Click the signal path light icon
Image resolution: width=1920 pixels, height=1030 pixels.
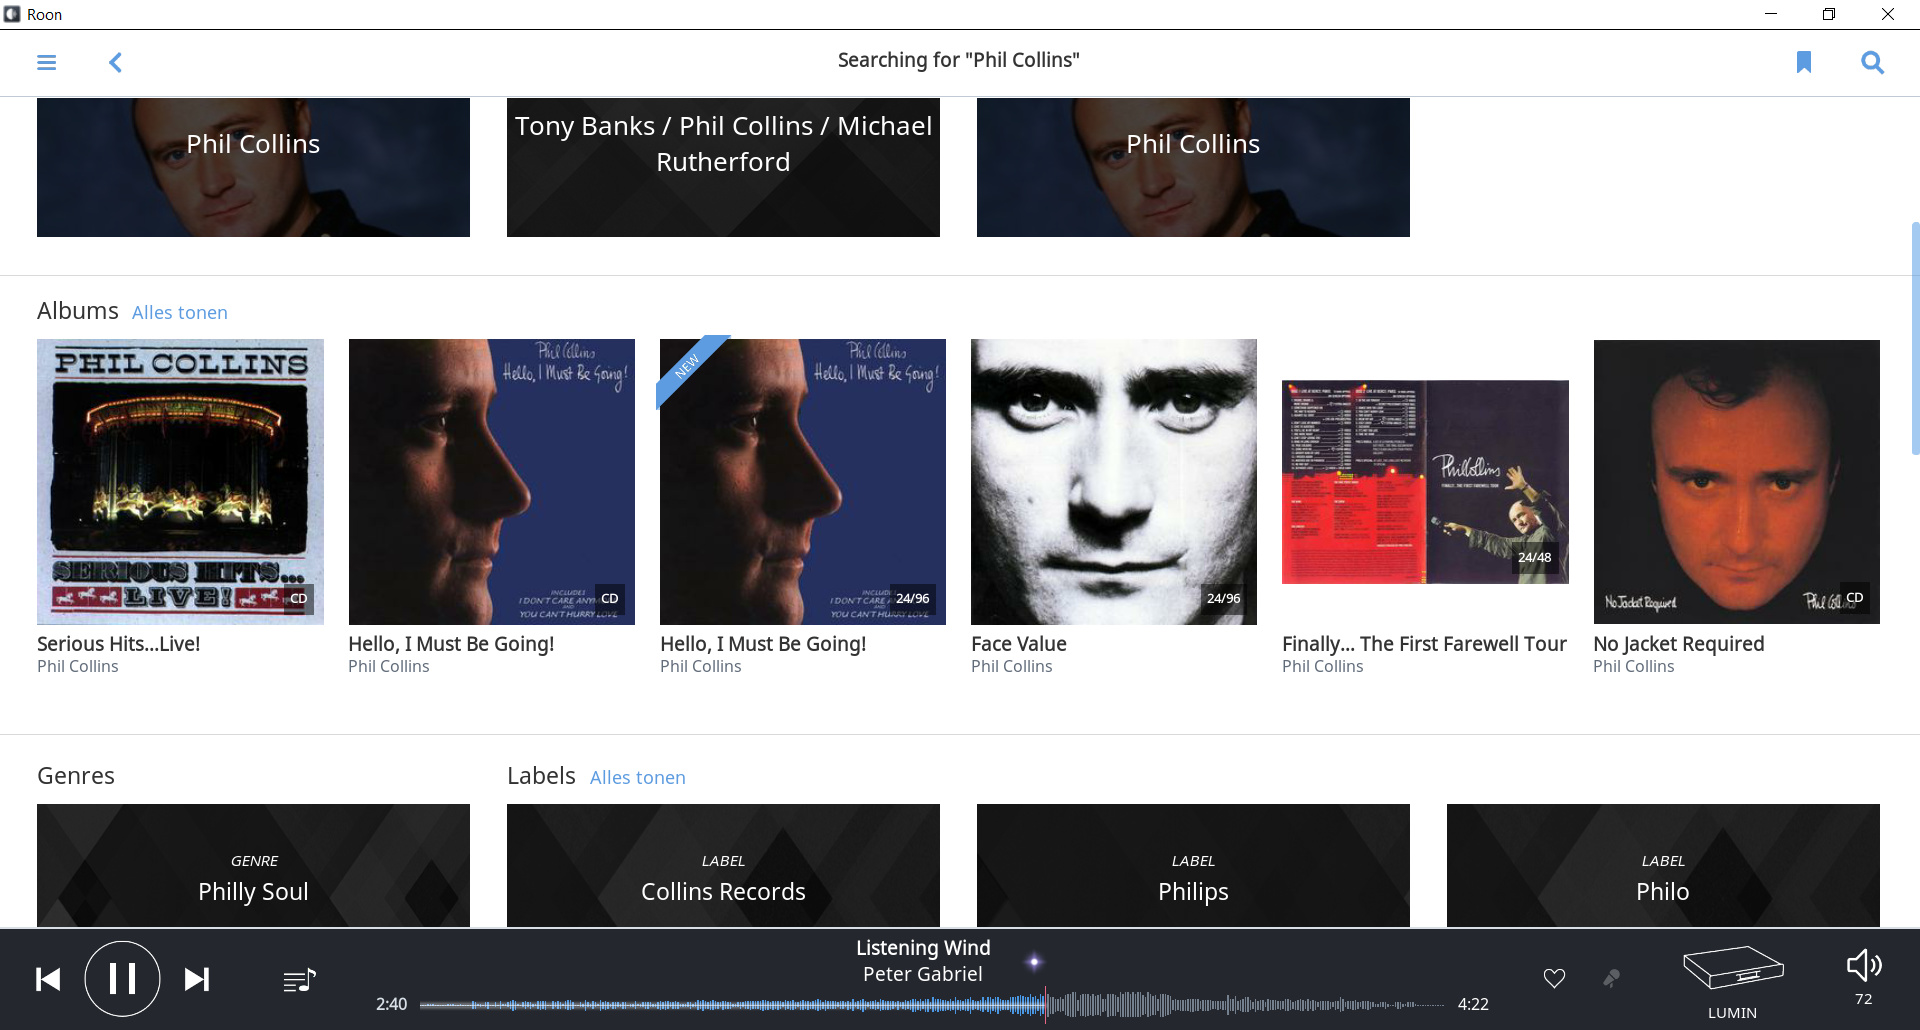[x=1034, y=962]
